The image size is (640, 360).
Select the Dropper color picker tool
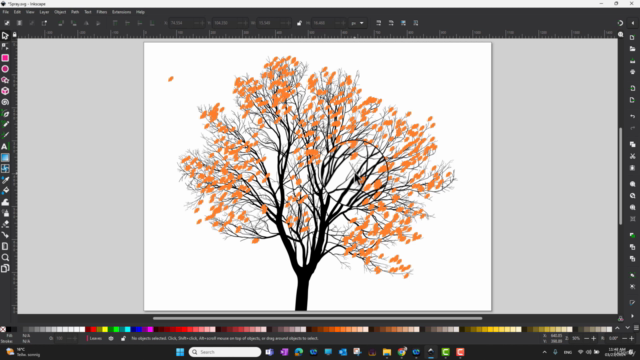coord(5,180)
